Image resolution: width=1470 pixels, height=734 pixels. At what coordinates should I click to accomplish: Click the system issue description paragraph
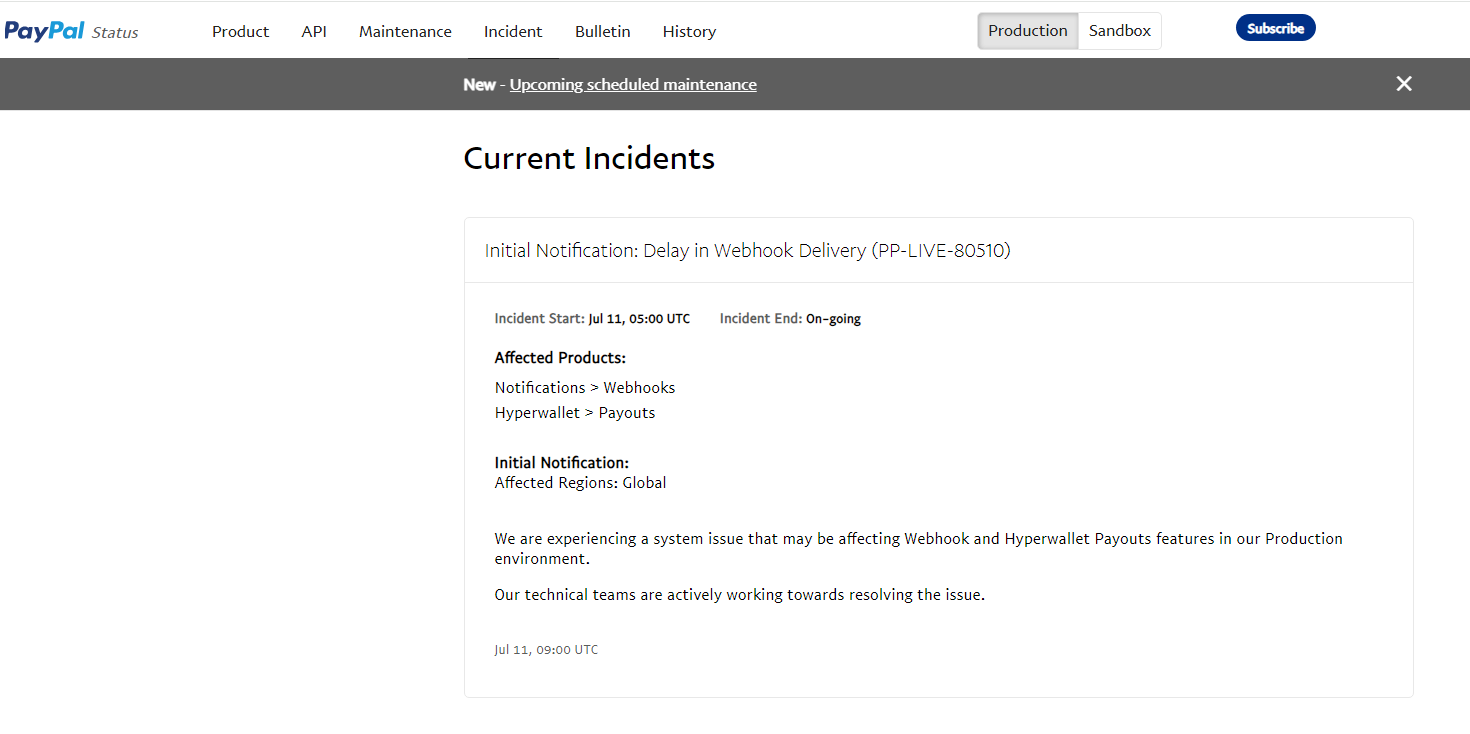coord(918,549)
